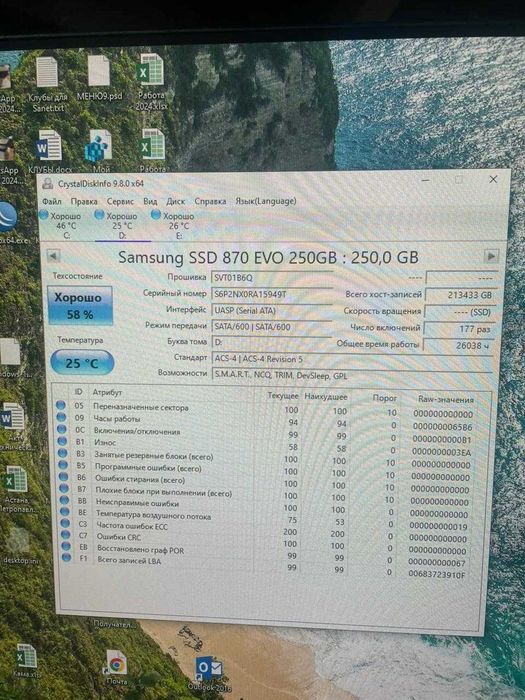Click the Raw-значения column header
The image size is (525, 700).
pos(446,399)
